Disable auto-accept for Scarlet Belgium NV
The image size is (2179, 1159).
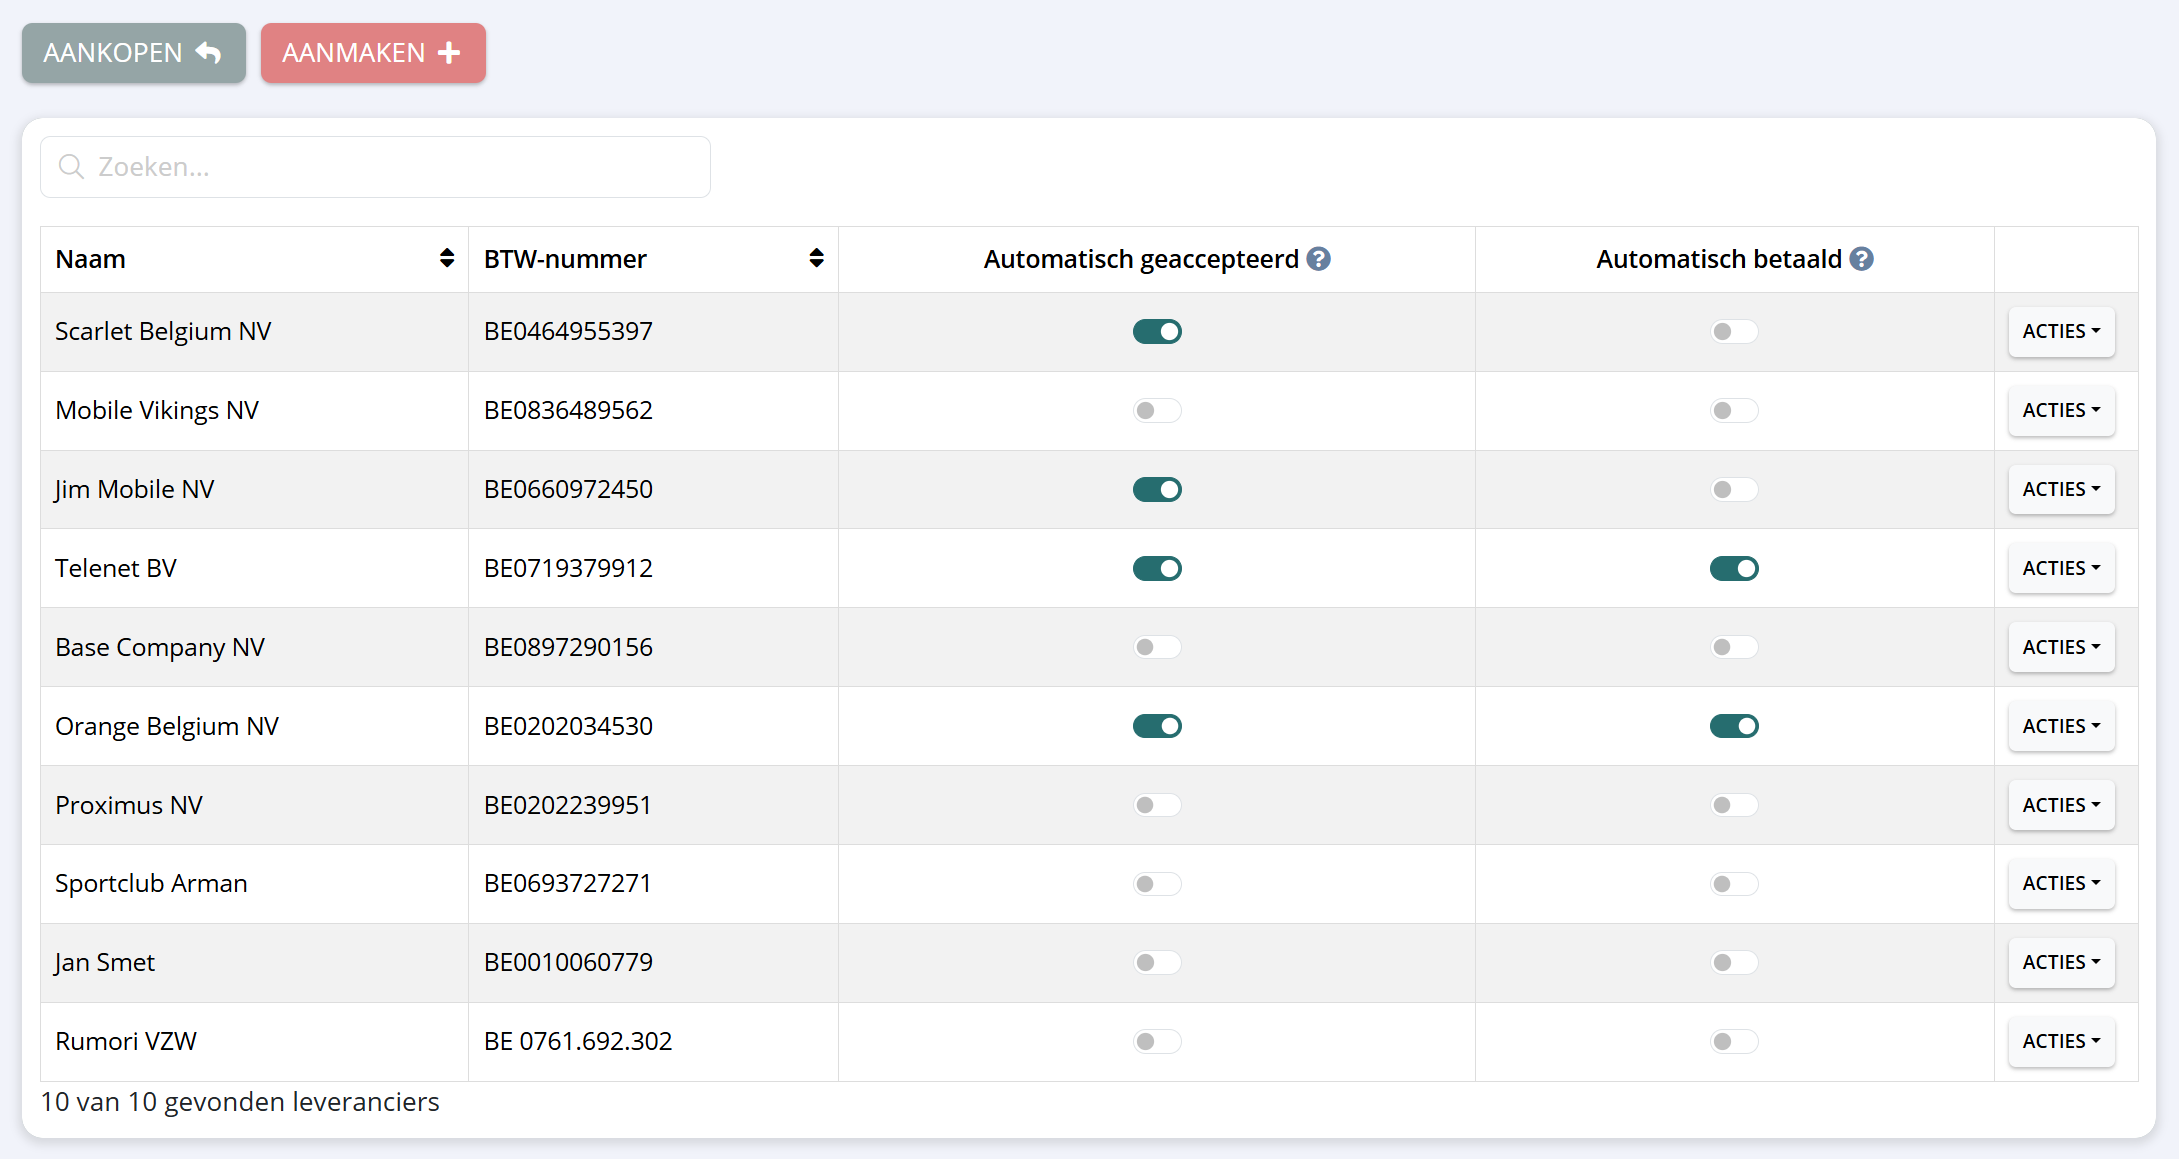1157,332
